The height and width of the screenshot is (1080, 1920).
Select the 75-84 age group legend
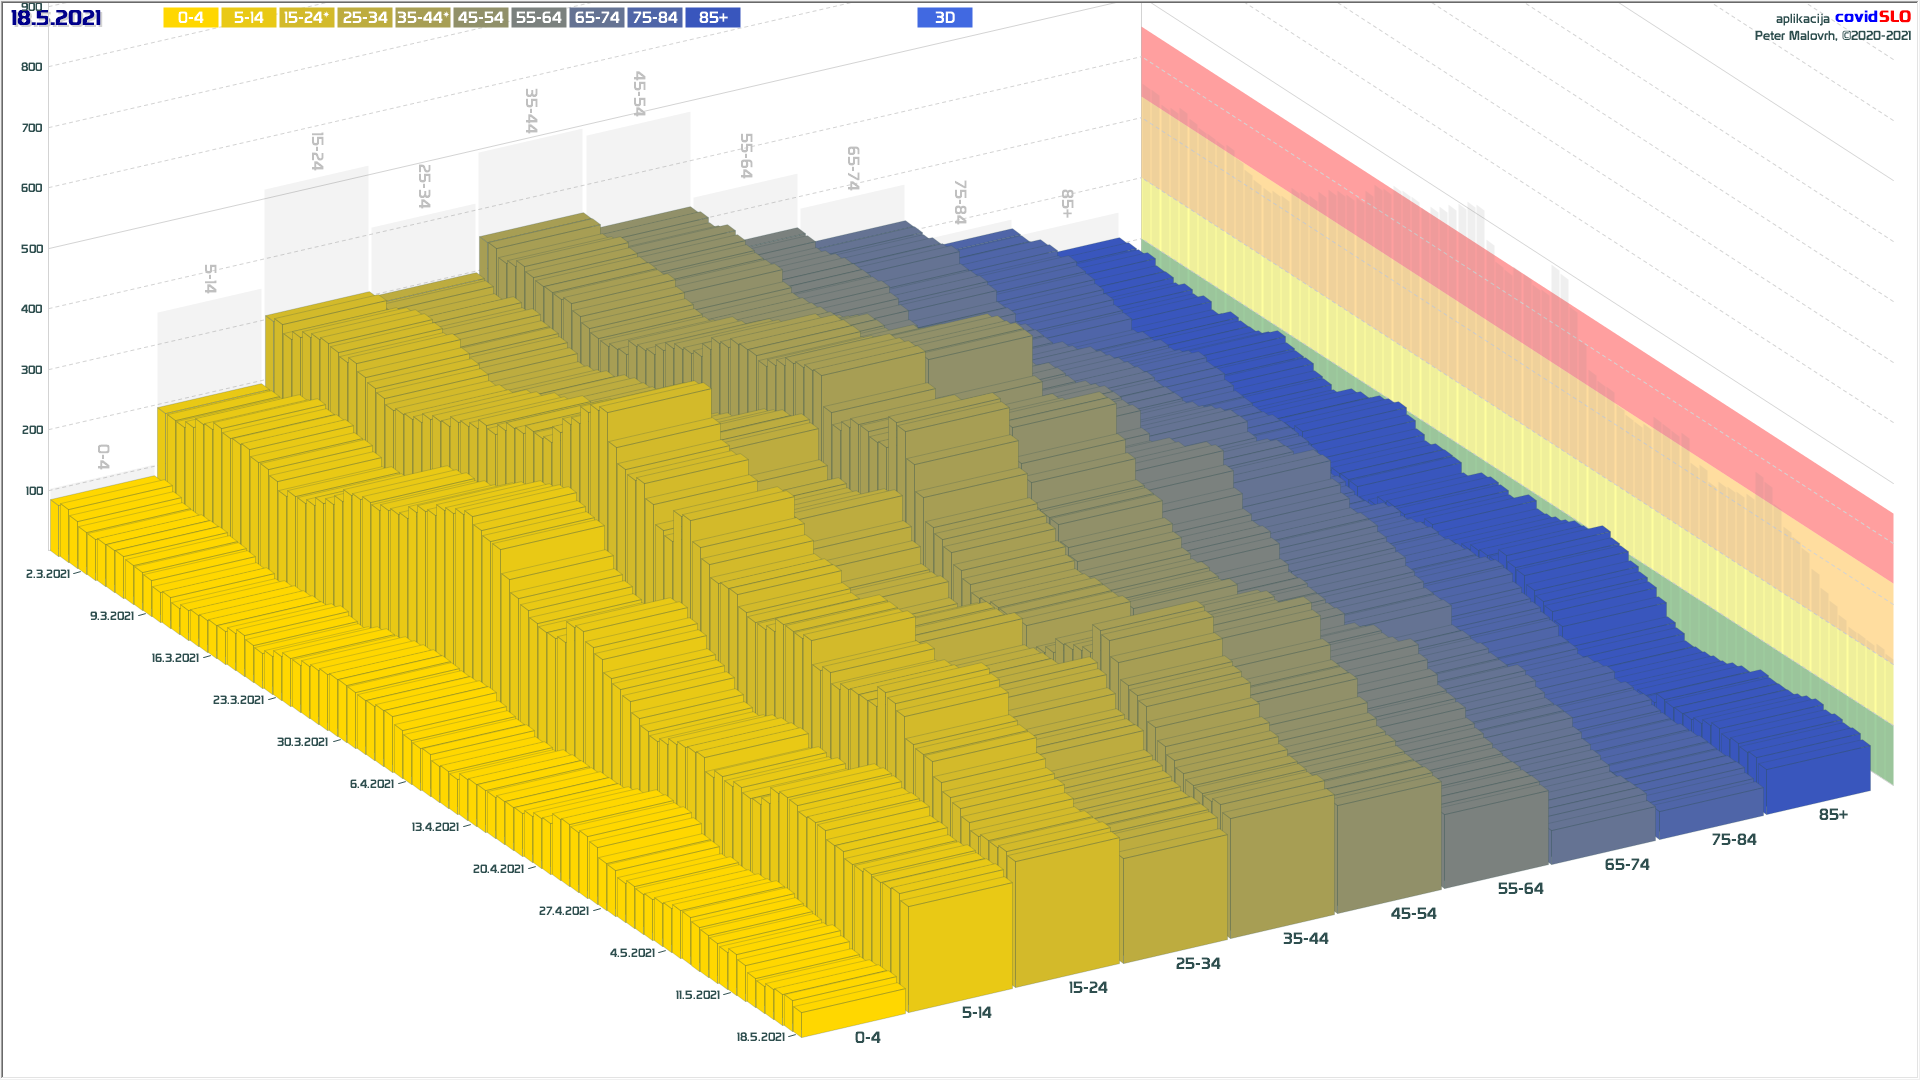655,18
